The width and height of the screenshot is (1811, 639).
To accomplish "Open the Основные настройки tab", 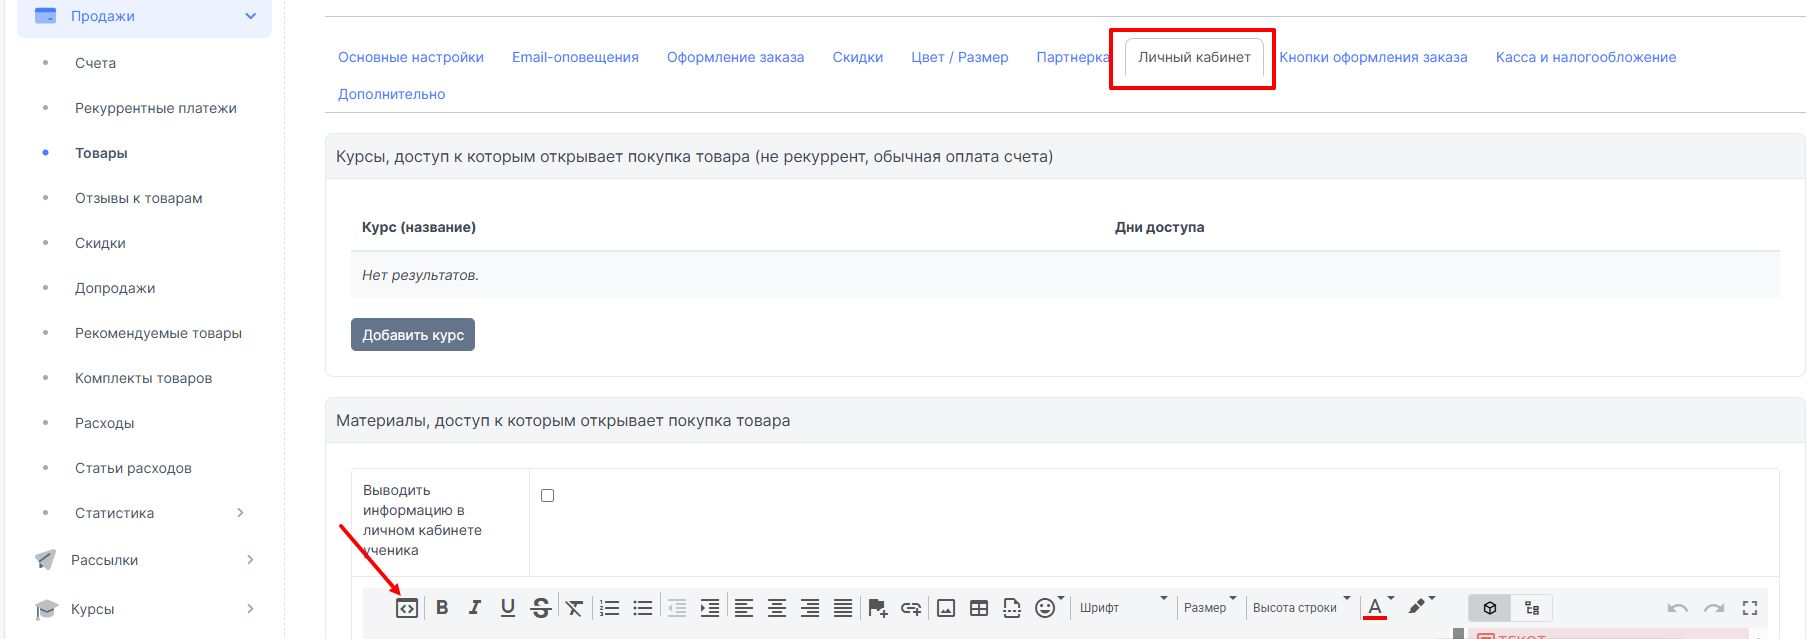I will click(411, 57).
